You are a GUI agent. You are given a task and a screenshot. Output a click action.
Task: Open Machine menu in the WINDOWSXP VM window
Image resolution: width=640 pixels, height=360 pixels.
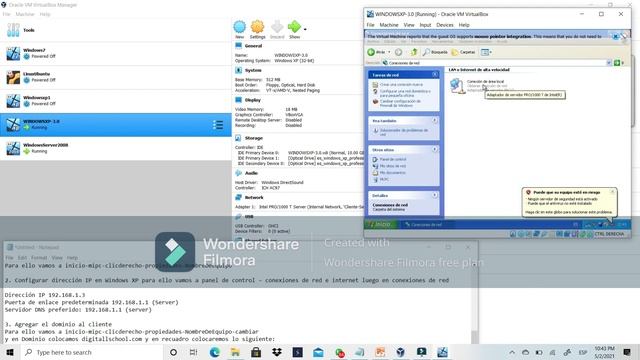pos(389,25)
